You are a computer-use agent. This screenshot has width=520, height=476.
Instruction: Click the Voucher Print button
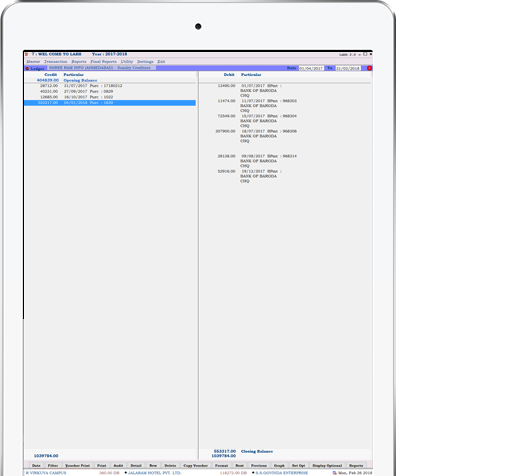(77, 465)
